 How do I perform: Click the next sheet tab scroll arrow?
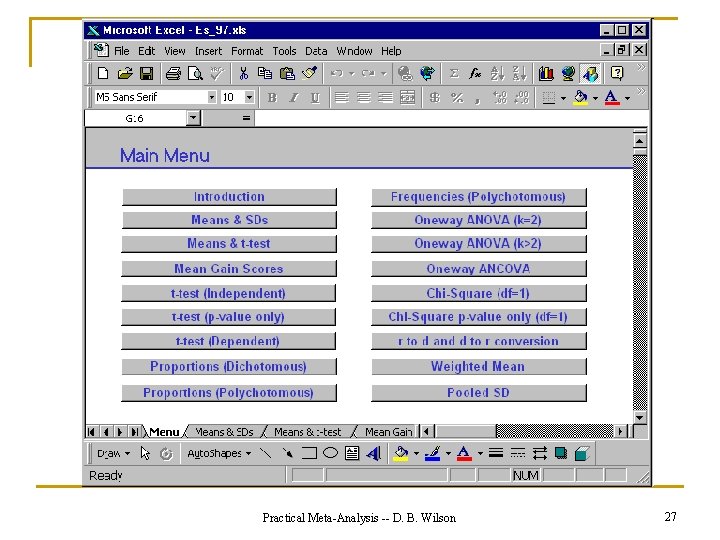pos(120,432)
